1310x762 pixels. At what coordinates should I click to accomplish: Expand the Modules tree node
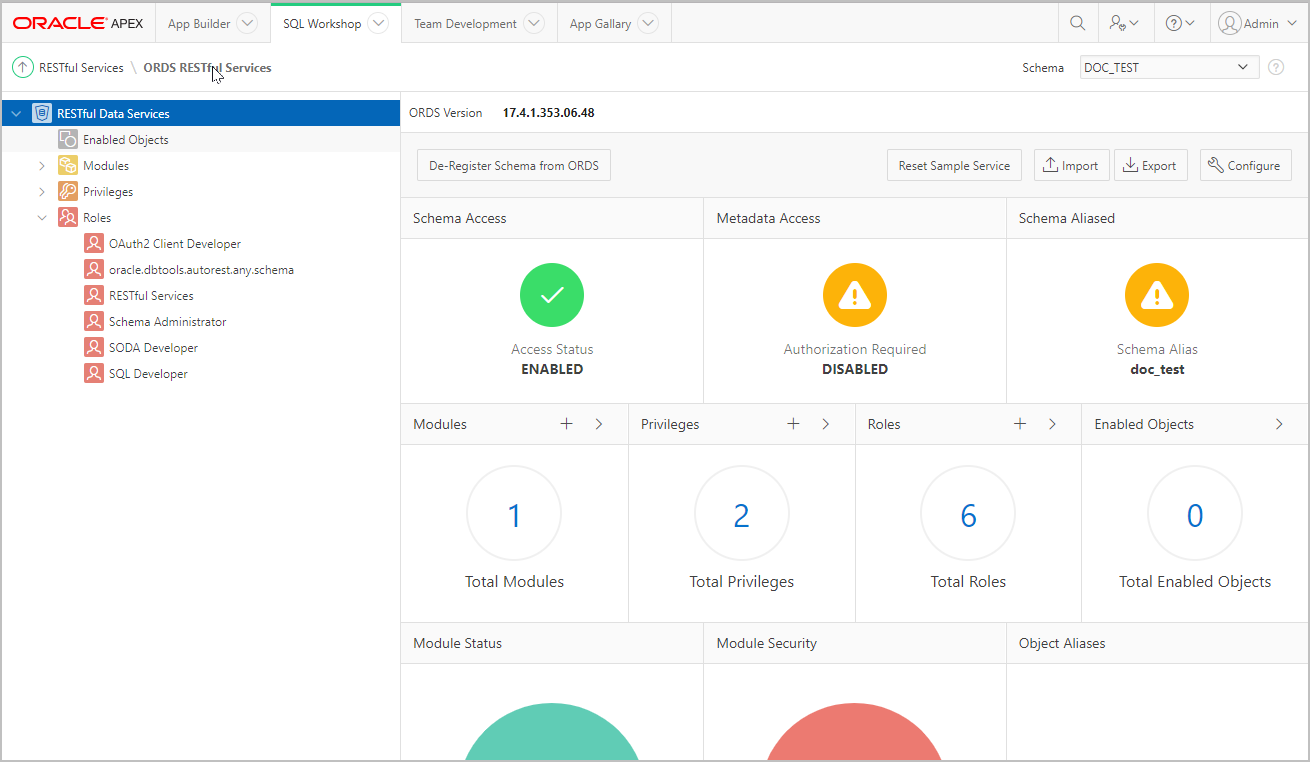pyautogui.click(x=42, y=166)
